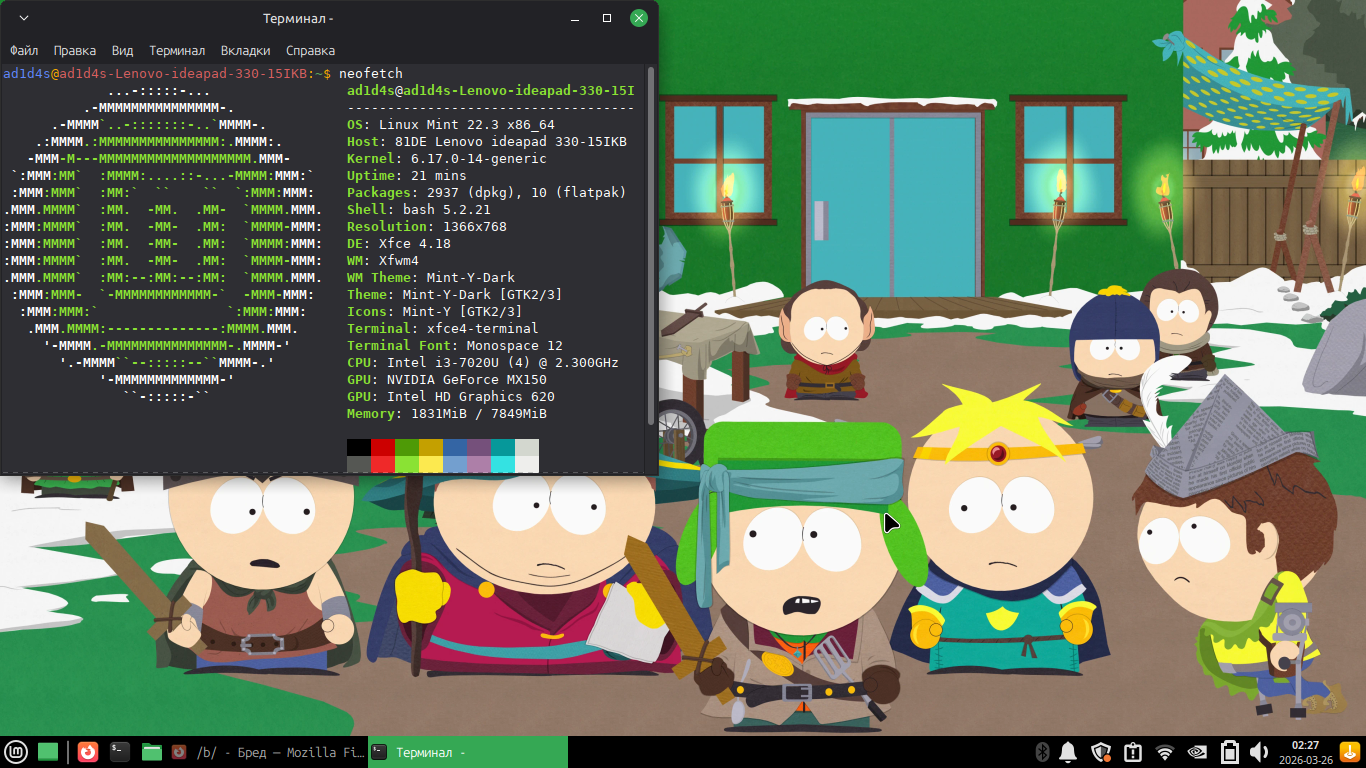The height and width of the screenshot is (768, 1366).
Task: Open the Linux Mint menu
Action: (16, 752)
